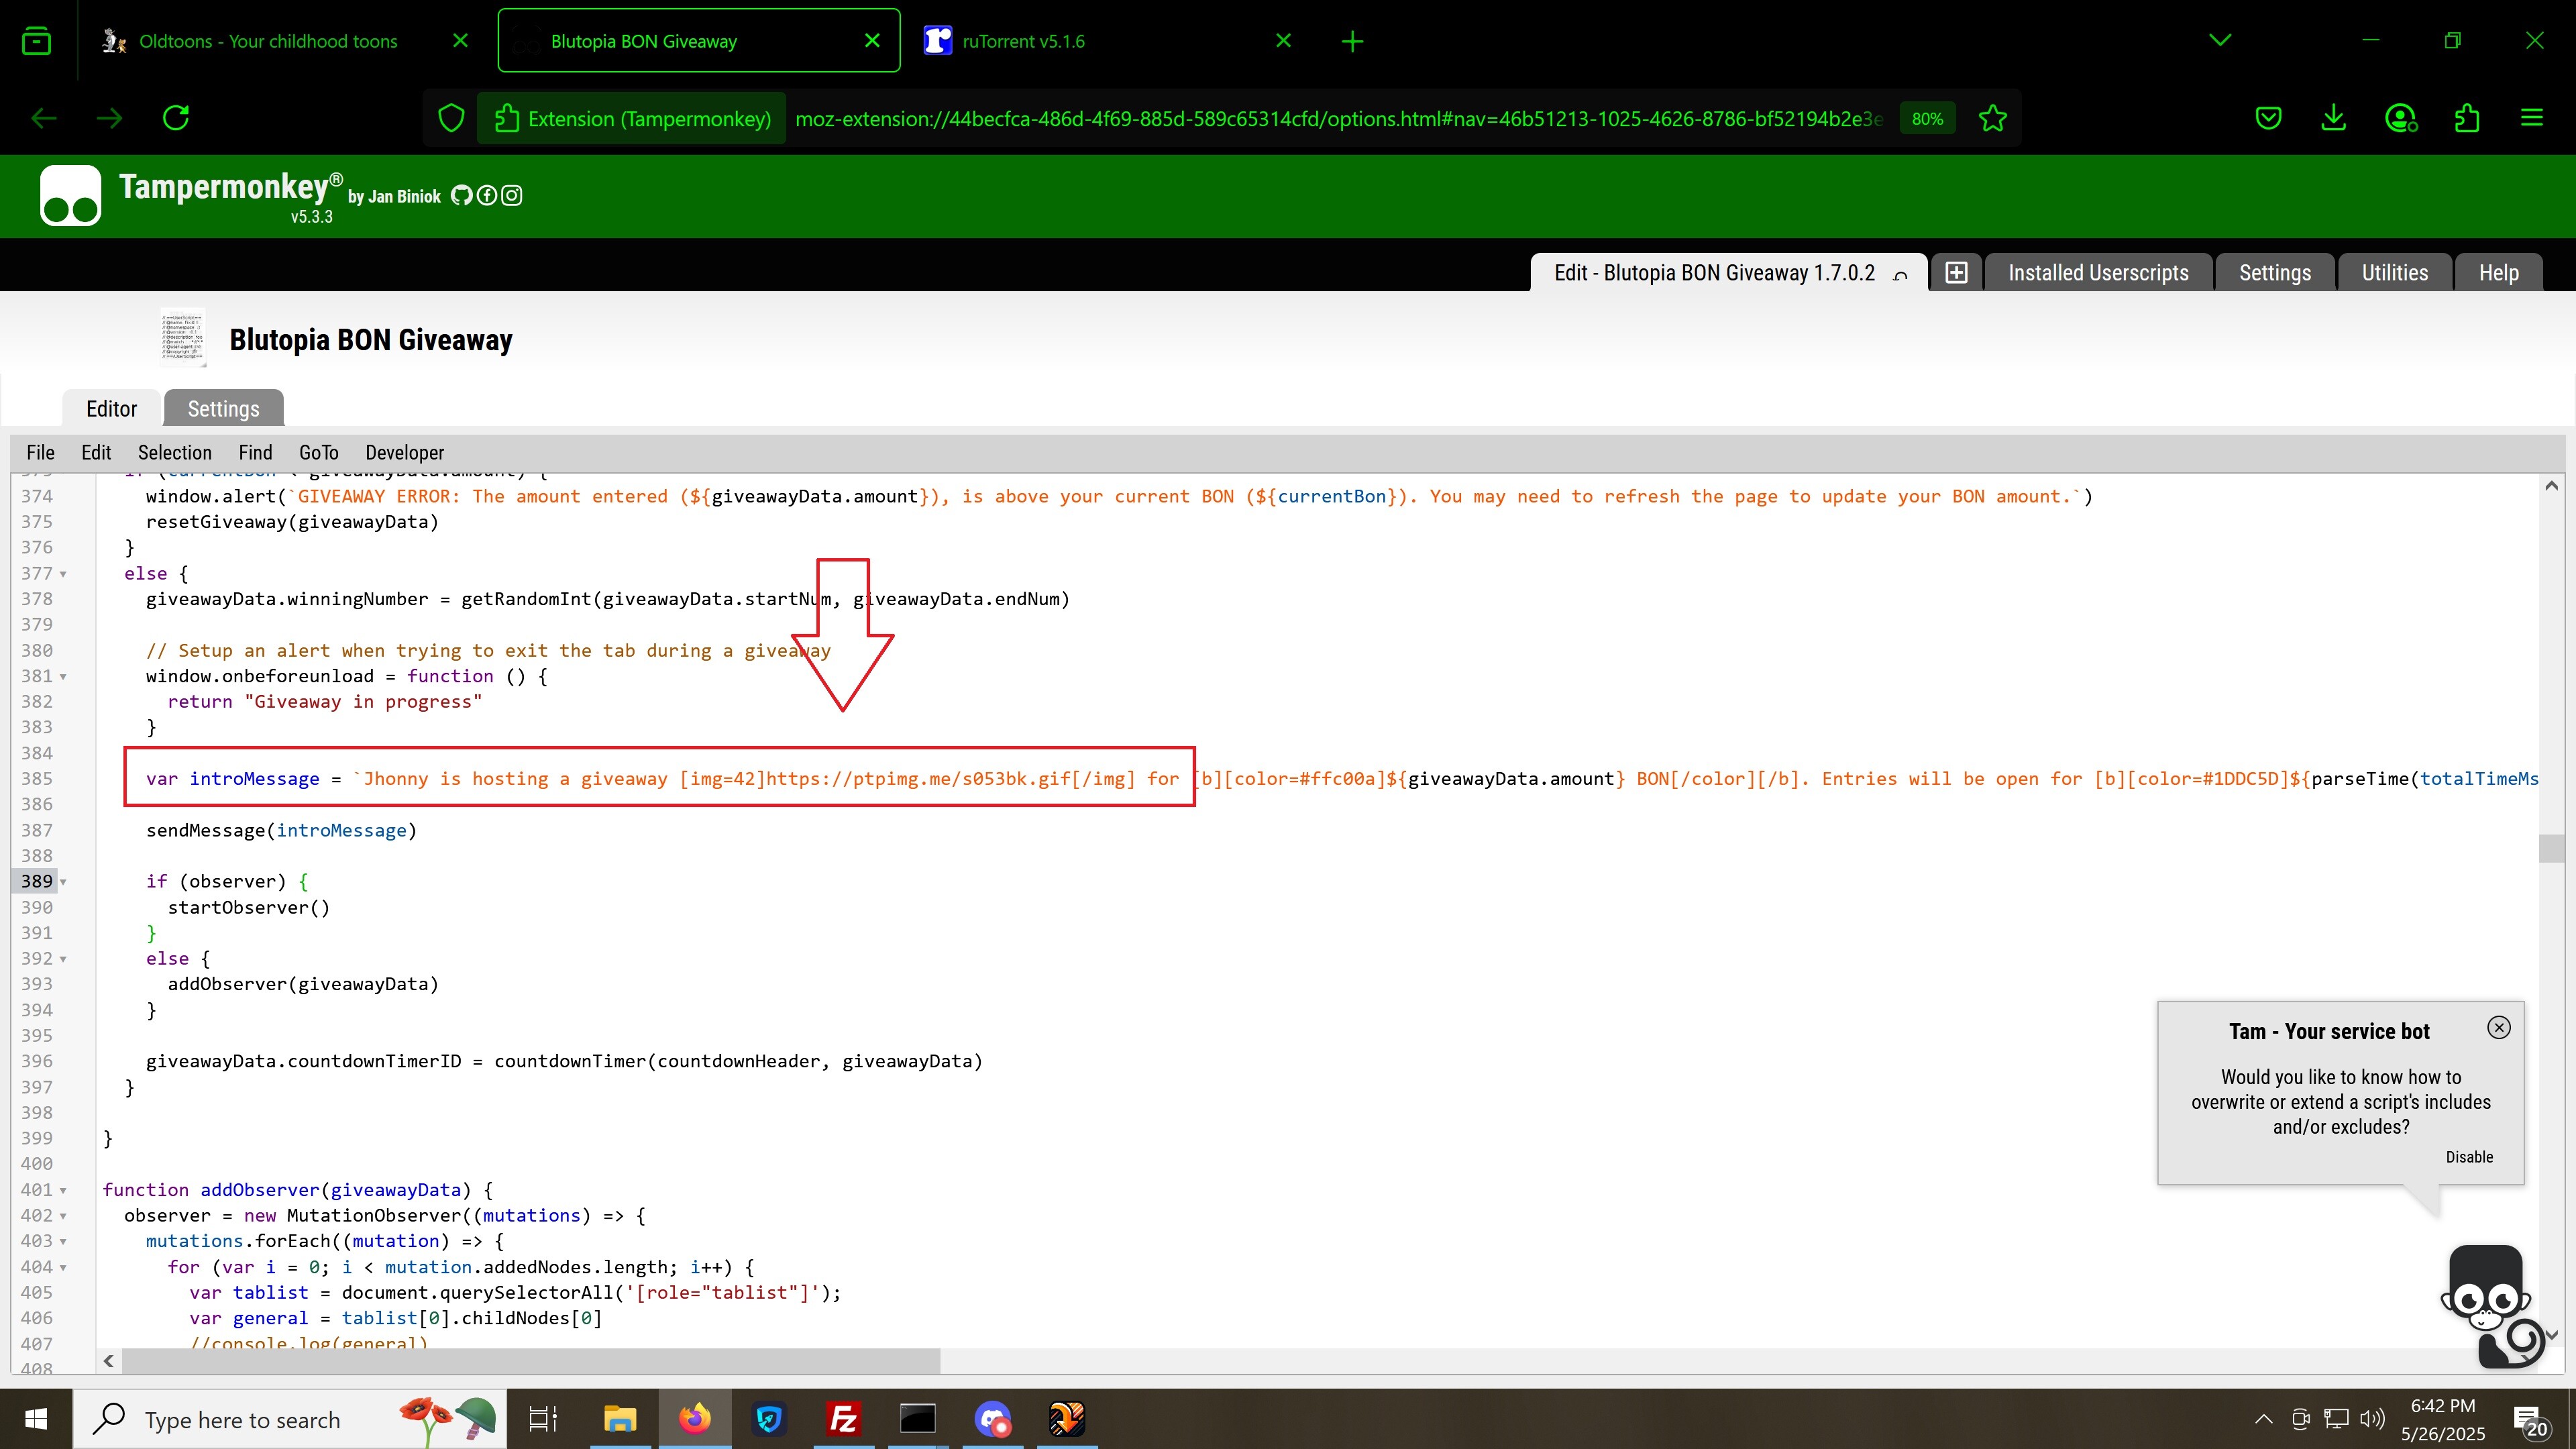The image size is (2576, 1449).
Task: Open the Firefox downloads panel
Action: click(x=2333, y=118)
